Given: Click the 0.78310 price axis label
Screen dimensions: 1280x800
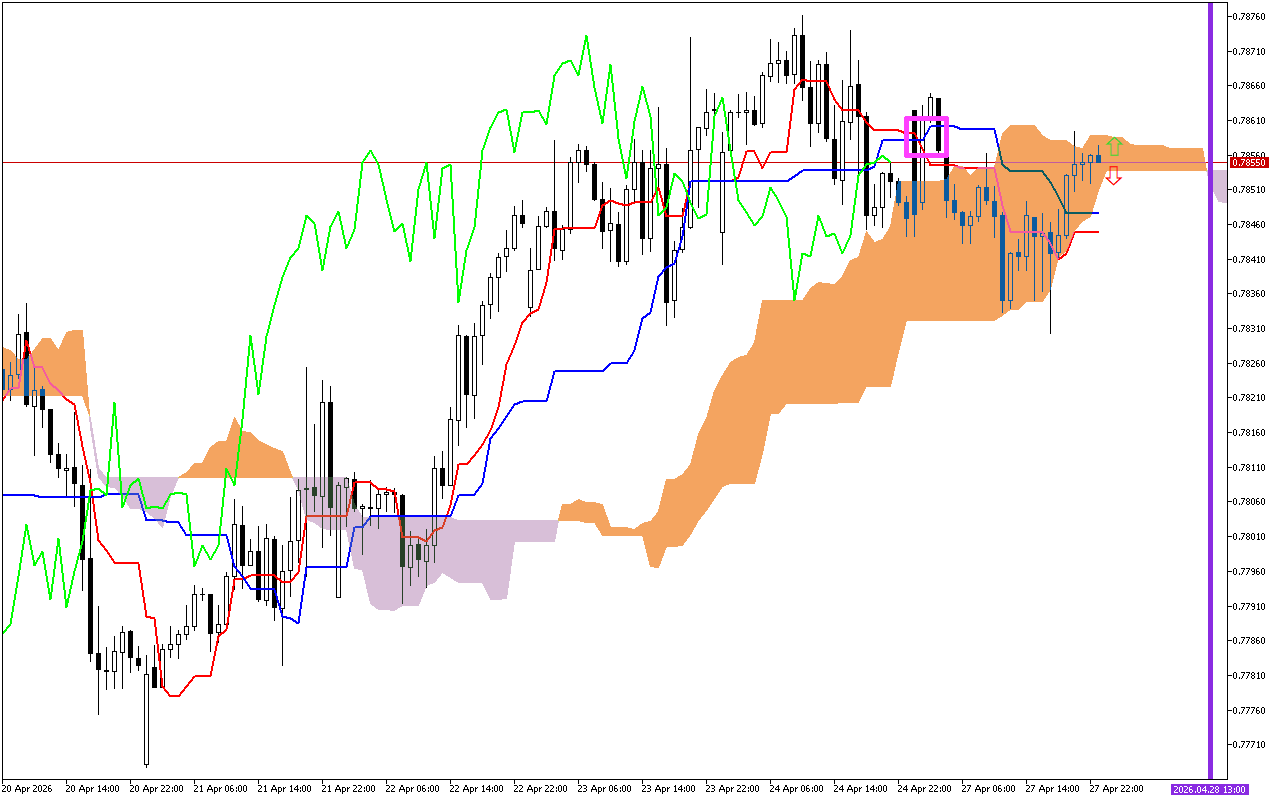Looking at the screenshot, I should coord(1249,328).
